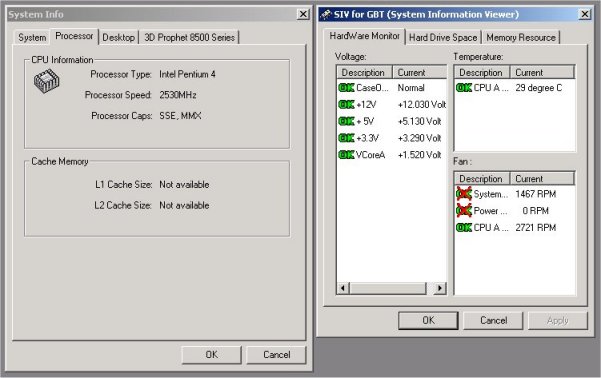
Task: Open the Memory Resource tab
Action: [x=521, y=38]
